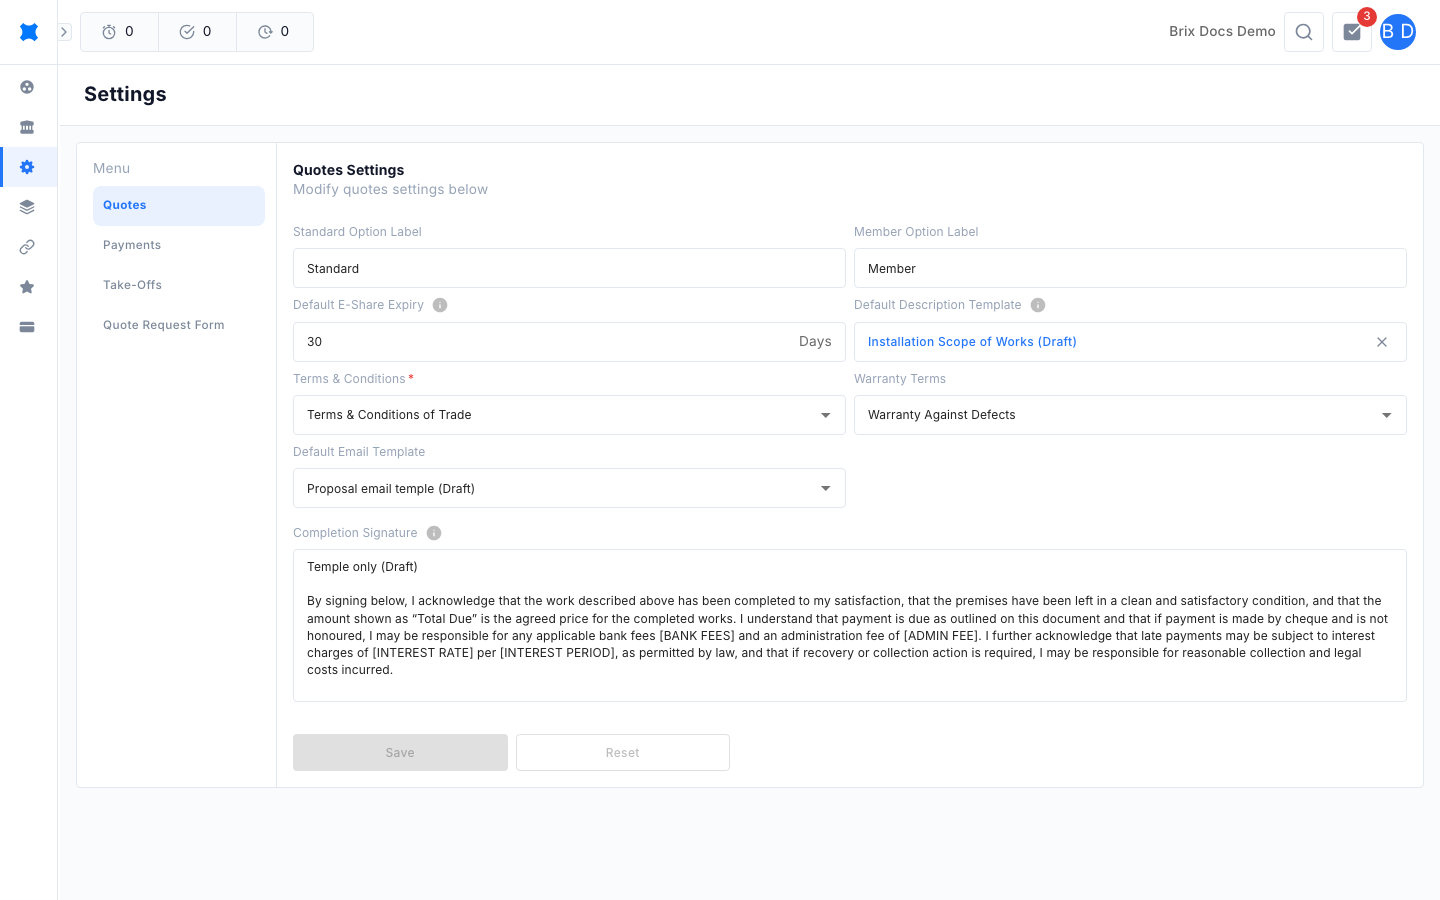Show info for Completion Signature

pos(434,533)
